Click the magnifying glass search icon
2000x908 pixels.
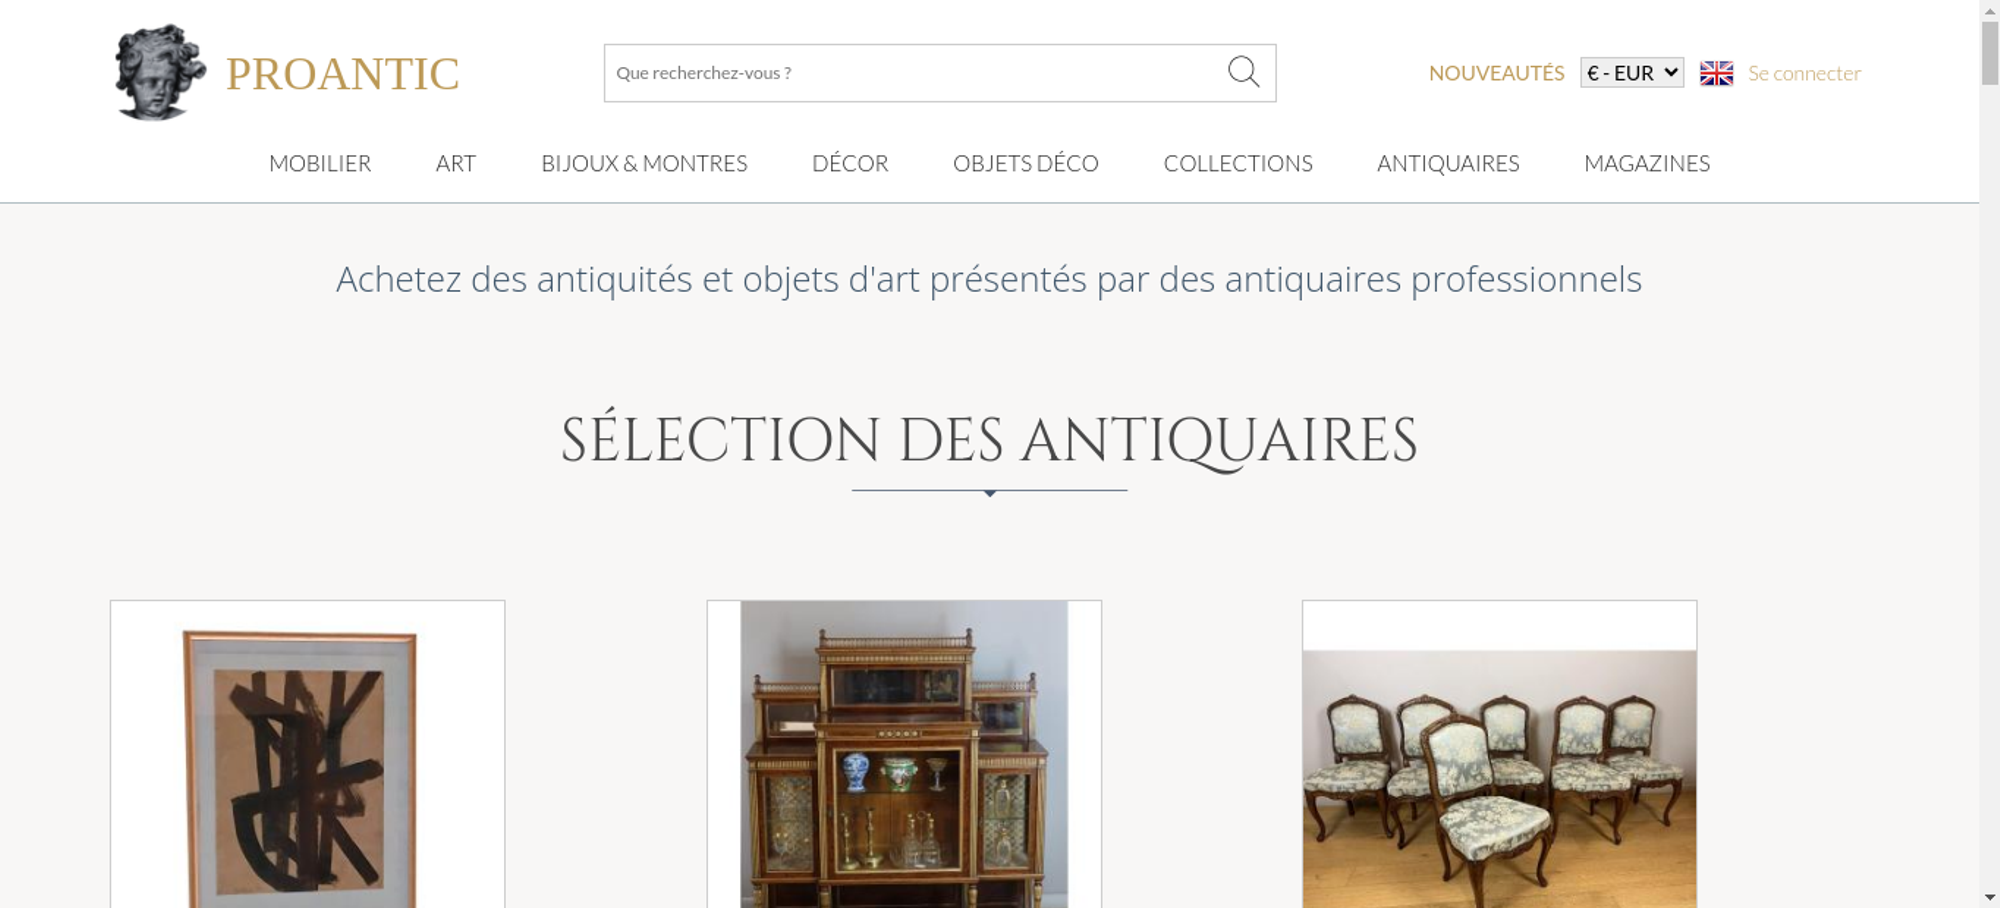(1243, 72)
